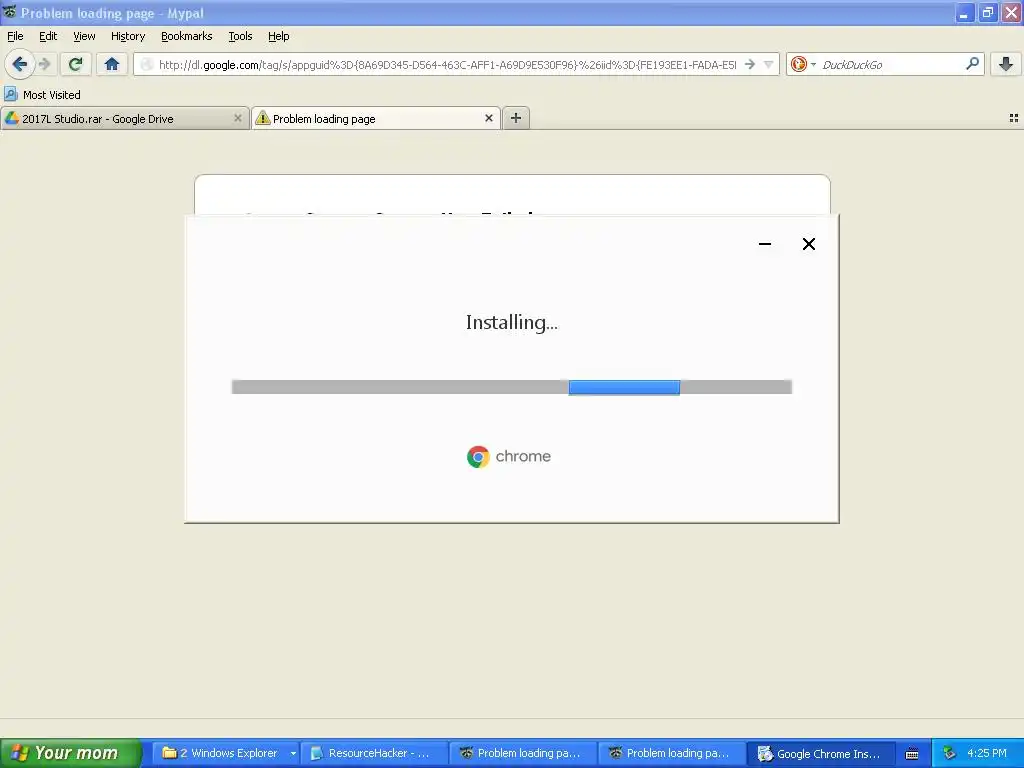Image resolution: width=1024 pixels, height=768 pixels.
Task: Switch to 2017L Studio.rar Google Drive tab
Action: click(125, 118)
